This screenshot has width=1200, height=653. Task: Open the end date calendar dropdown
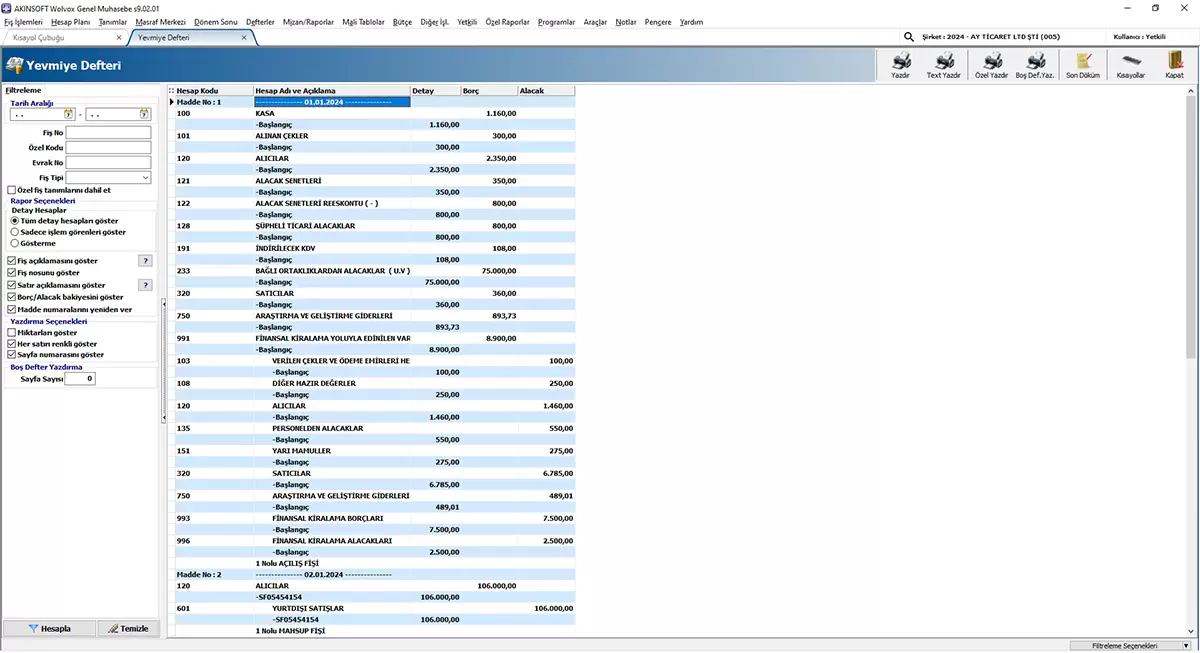click(144, 114)
